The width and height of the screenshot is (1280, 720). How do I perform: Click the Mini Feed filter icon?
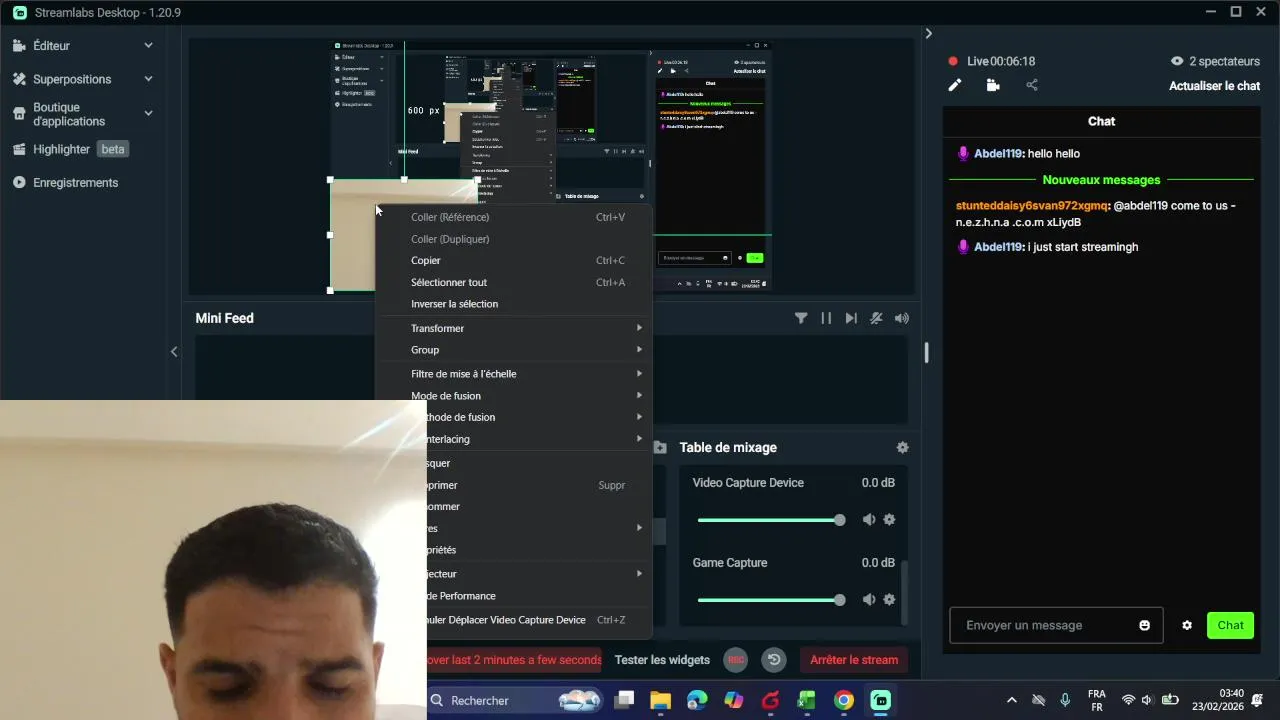point(801,318)
